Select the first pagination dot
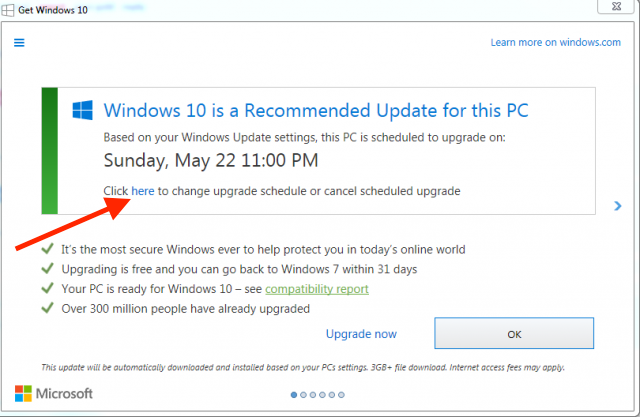Image resolution: width=640 pixels, height=417 pixels. 293,394
